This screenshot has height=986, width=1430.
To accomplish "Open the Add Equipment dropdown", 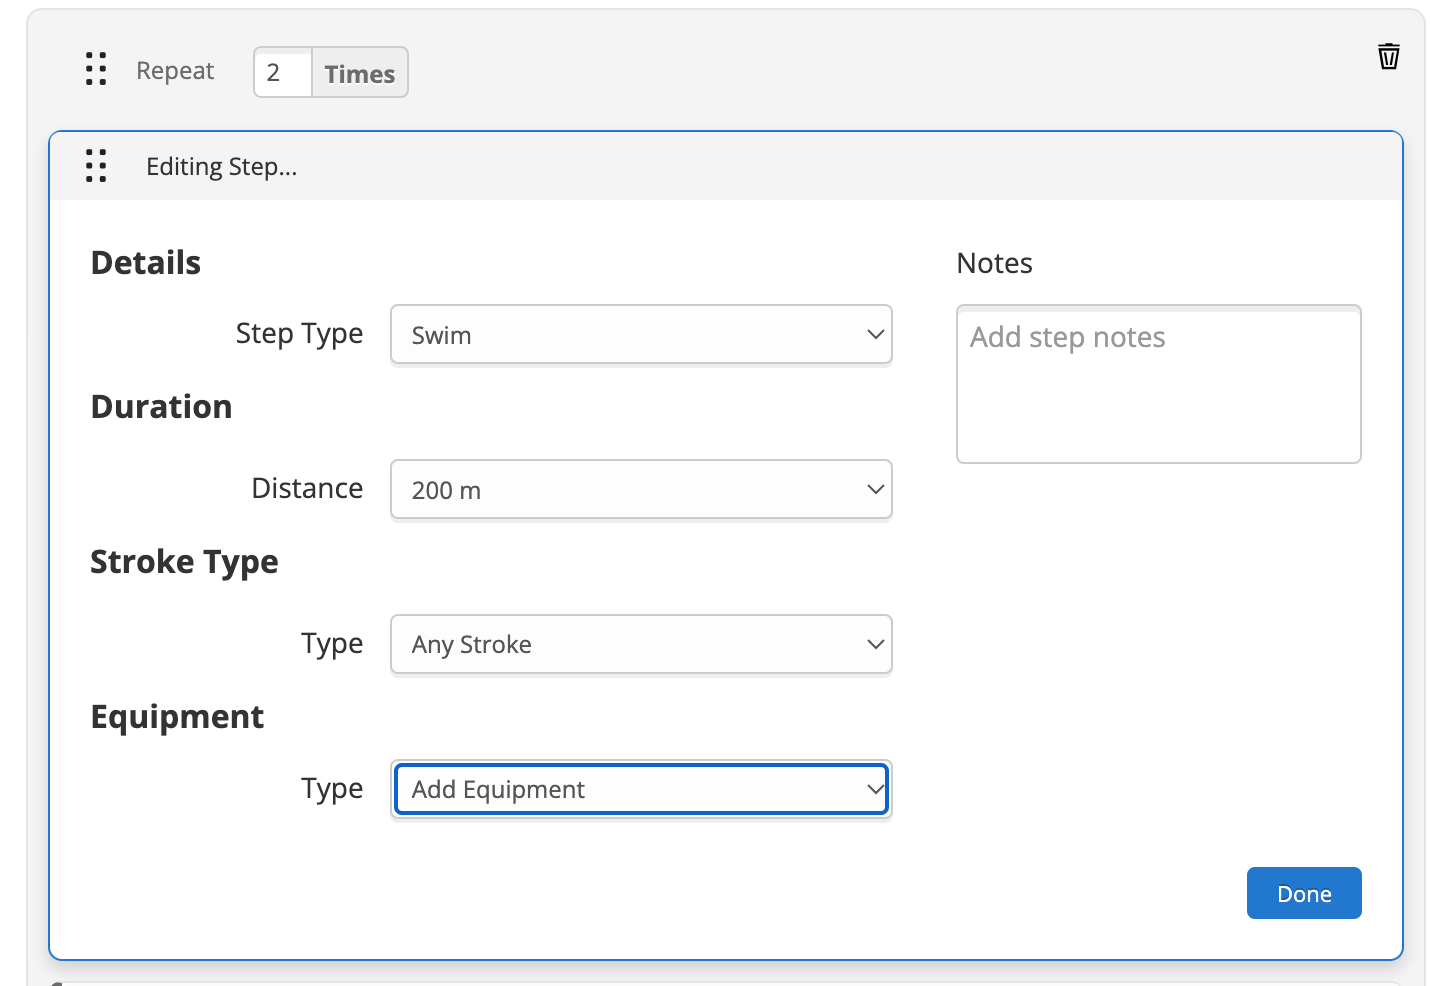I will (641, 789).
